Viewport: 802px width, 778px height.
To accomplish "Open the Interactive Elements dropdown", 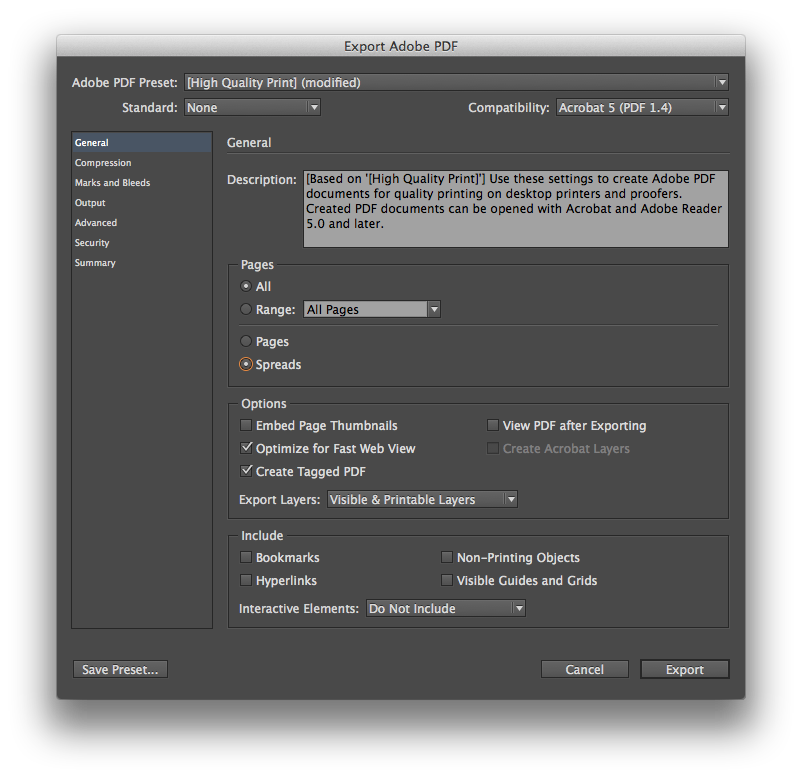I will [445, 609].
